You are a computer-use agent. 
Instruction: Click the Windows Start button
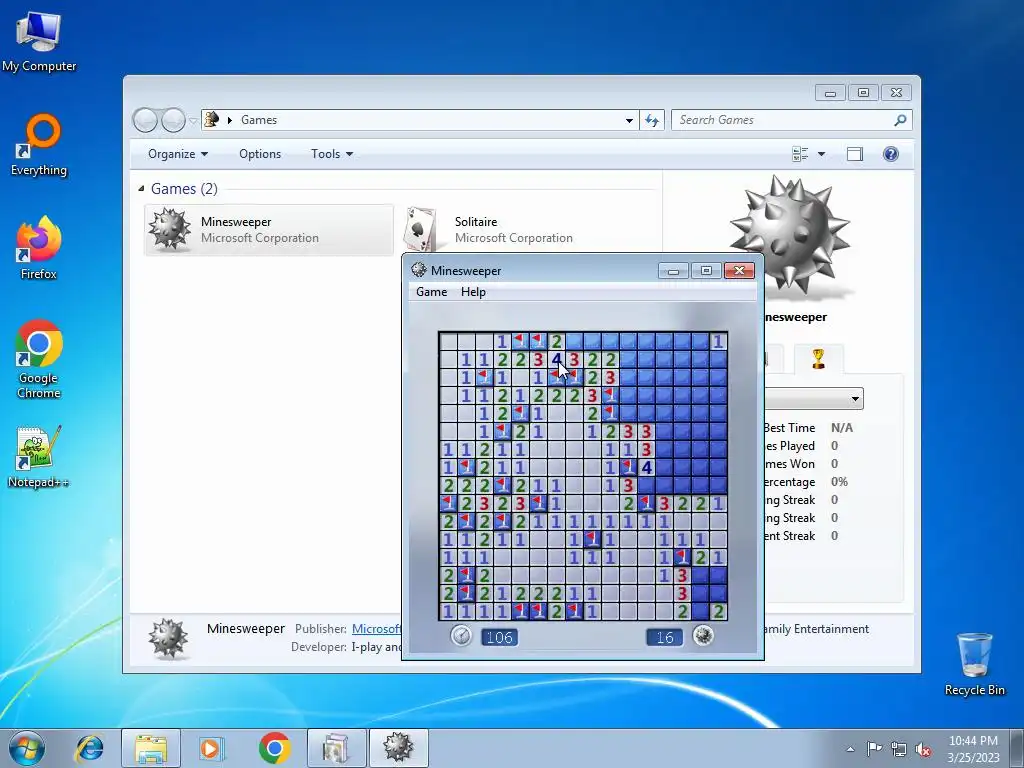pyautogui.click(x=27, y=748)
